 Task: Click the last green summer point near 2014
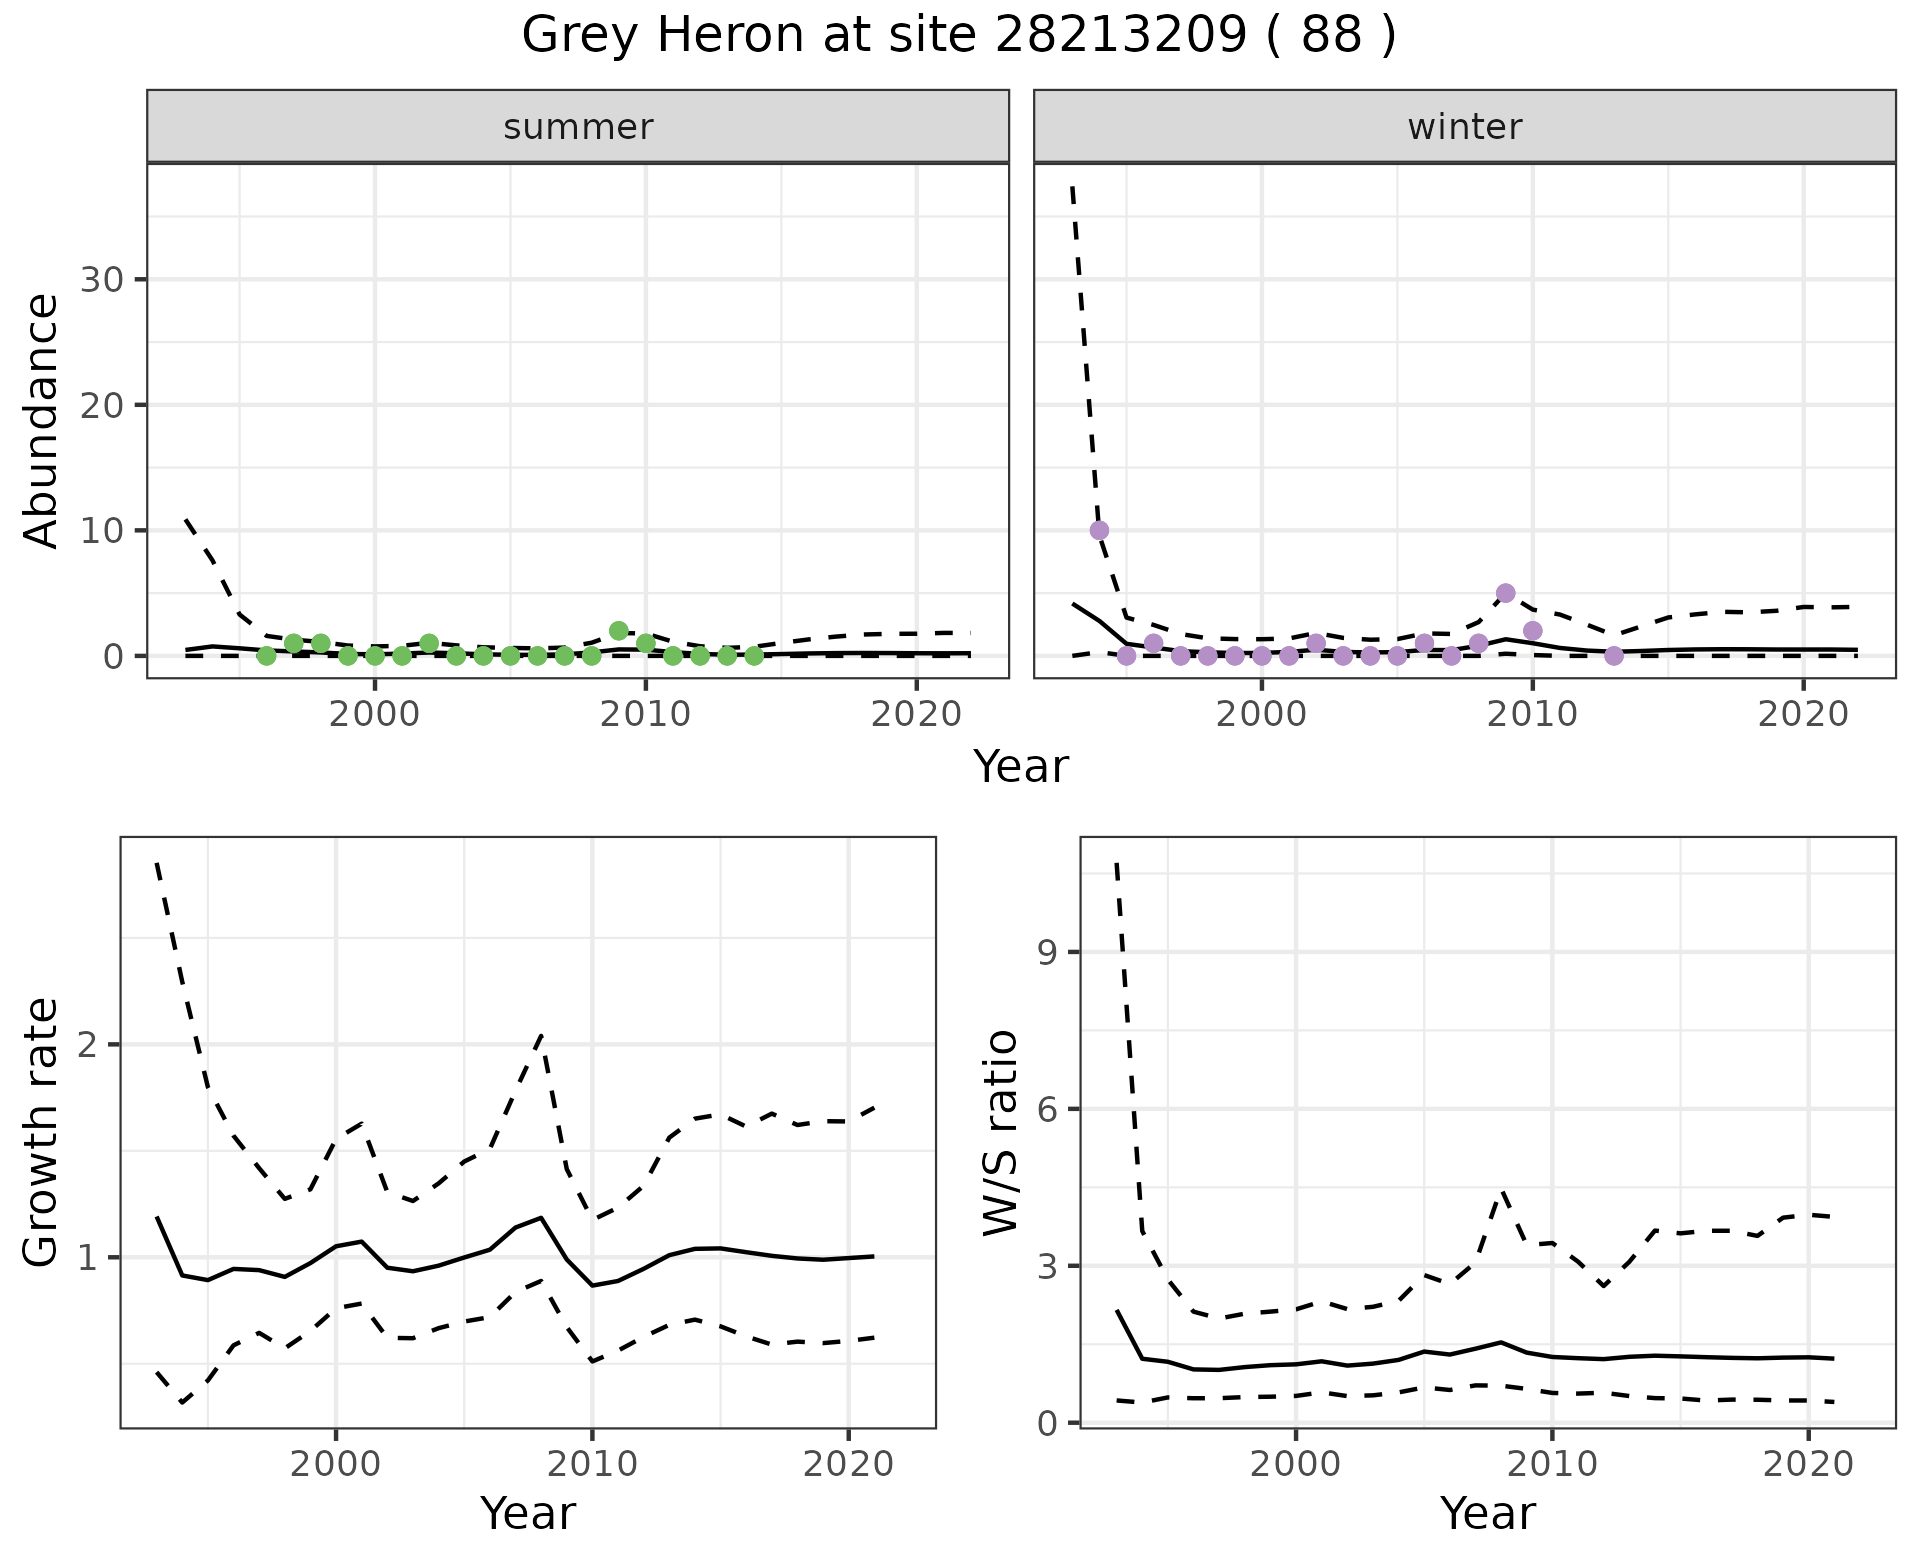point(754,656)
